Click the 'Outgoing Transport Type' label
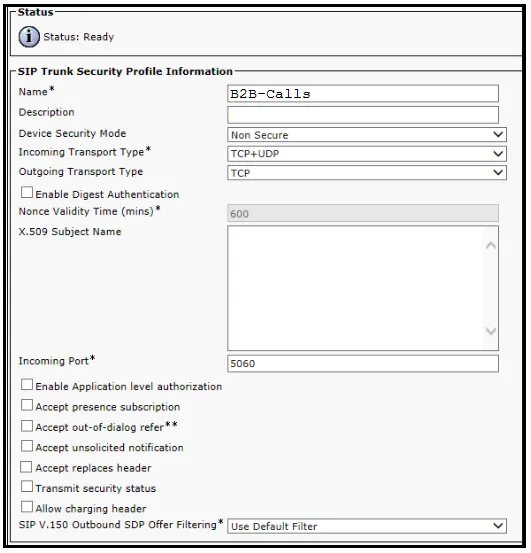This screenshot has width=531, height=553. (x=81, y=172)
